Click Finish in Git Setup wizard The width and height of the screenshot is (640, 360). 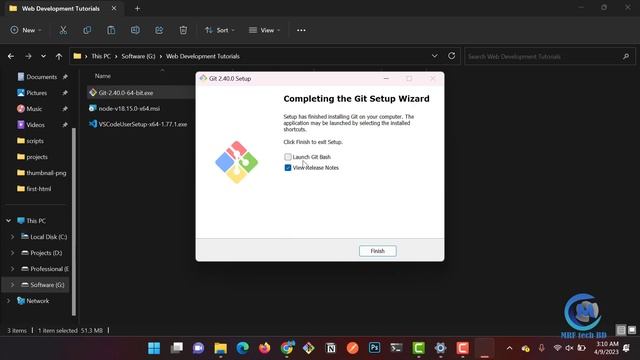tap(378, 251)
